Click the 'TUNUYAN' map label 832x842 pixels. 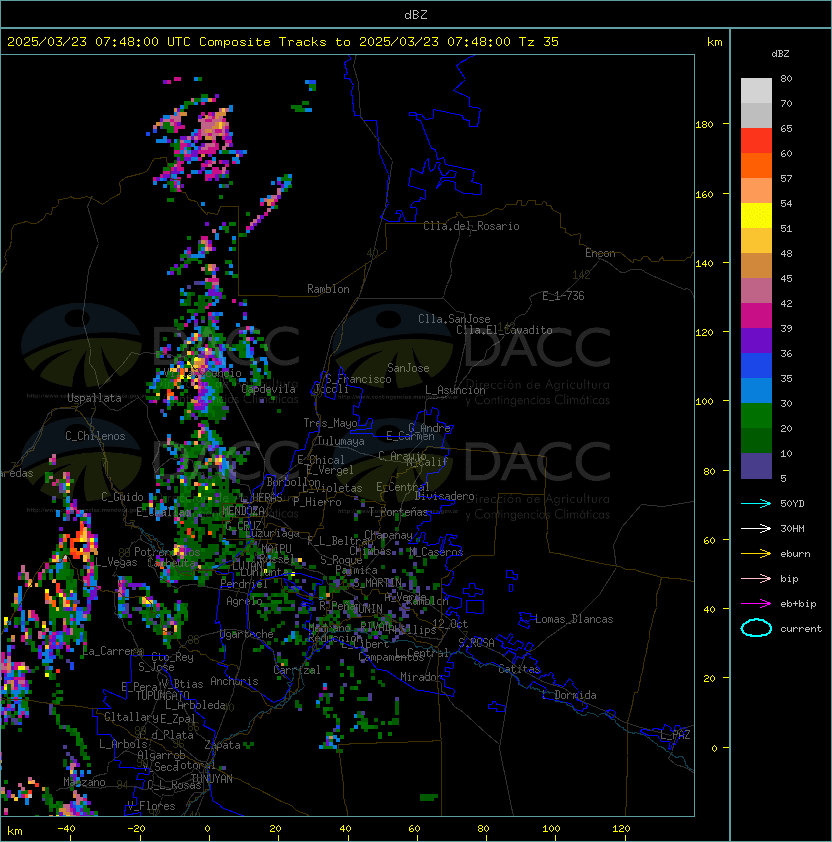pos(212,779)
